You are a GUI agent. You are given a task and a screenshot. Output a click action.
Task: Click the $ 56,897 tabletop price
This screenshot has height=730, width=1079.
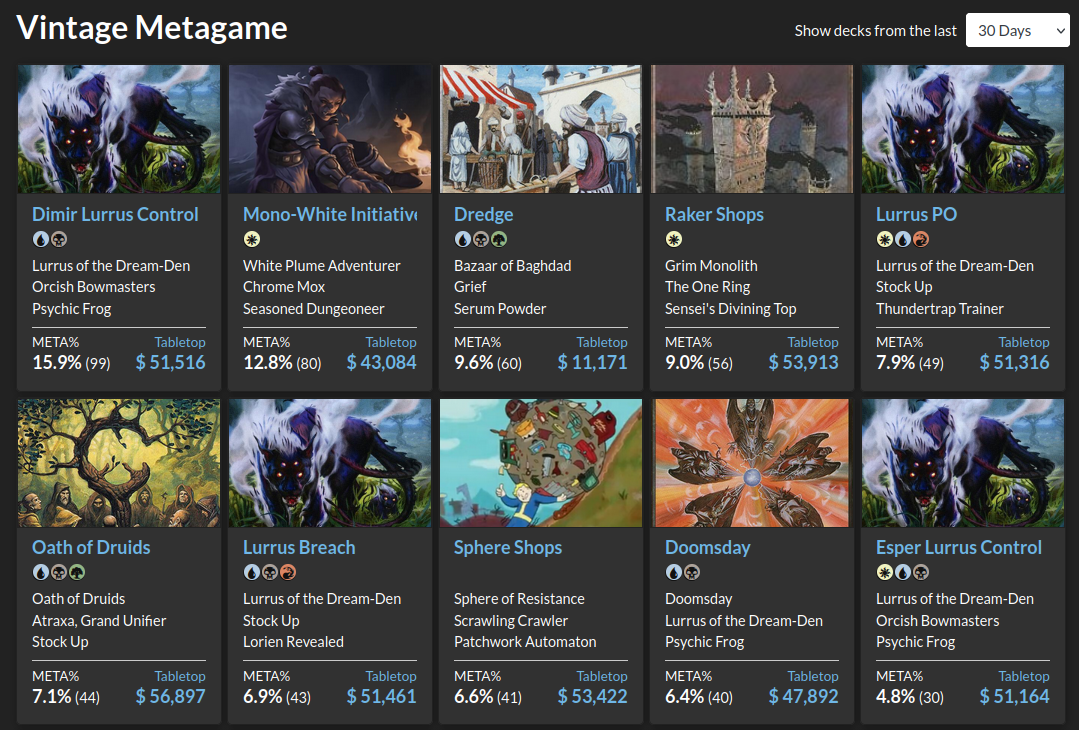[x=170, y=696]
